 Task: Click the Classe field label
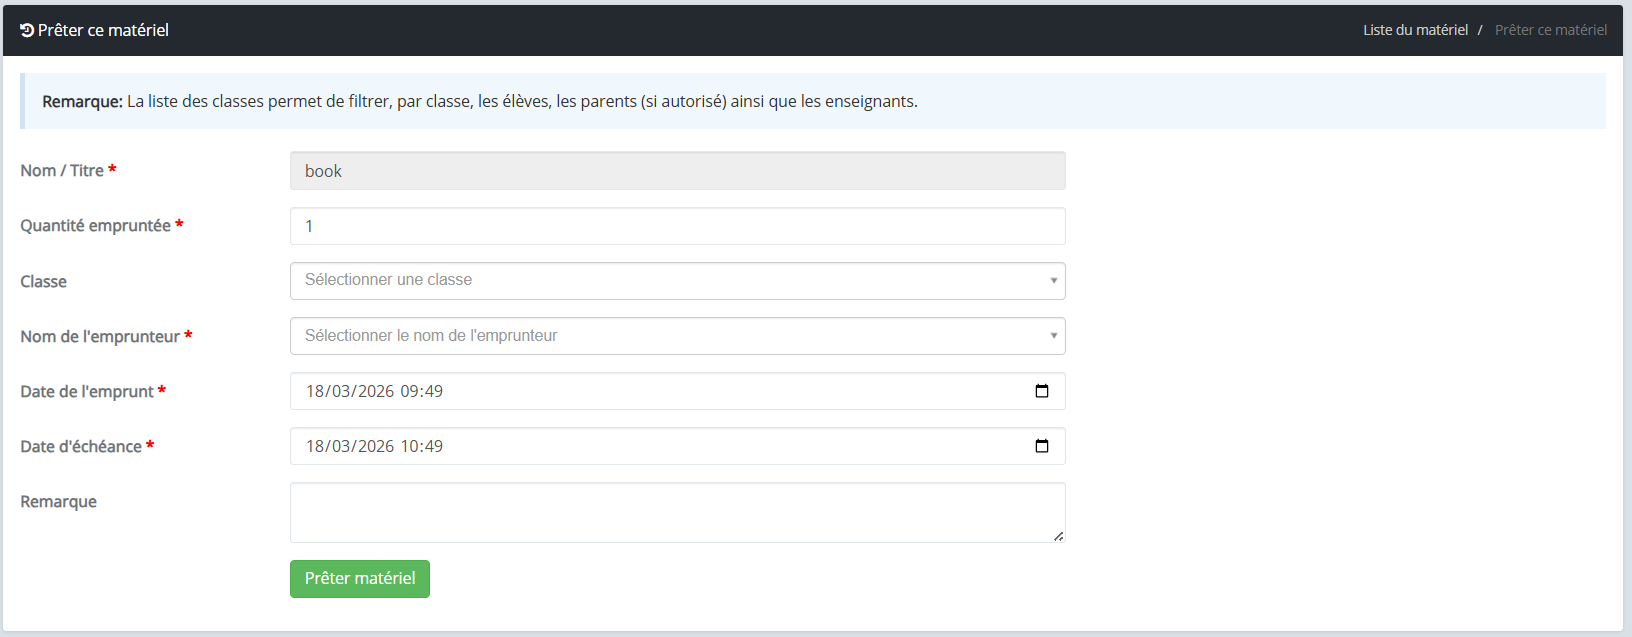pyautogui.click(x=43, y=282)
